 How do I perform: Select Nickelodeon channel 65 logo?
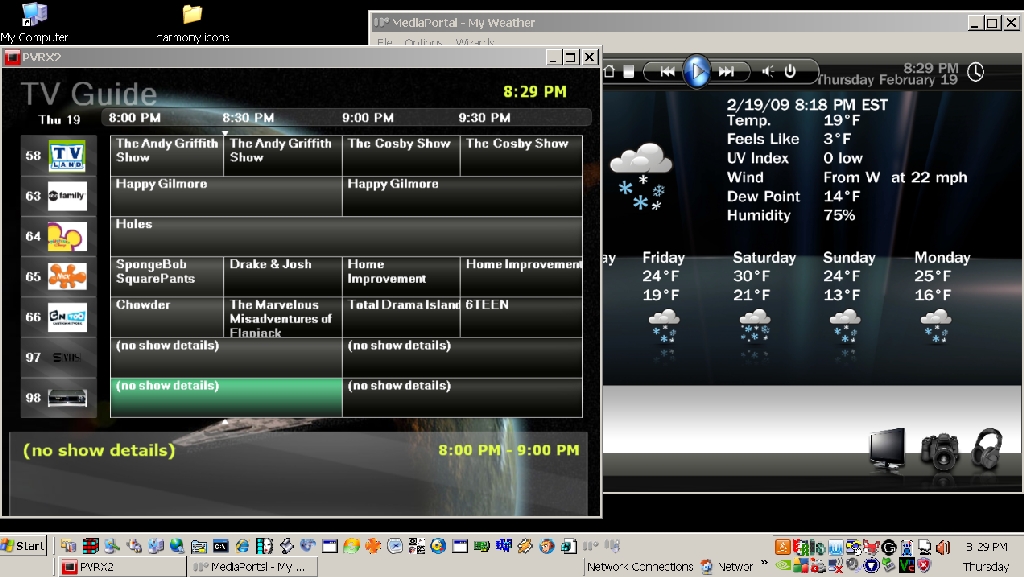[x=67, y=277]
